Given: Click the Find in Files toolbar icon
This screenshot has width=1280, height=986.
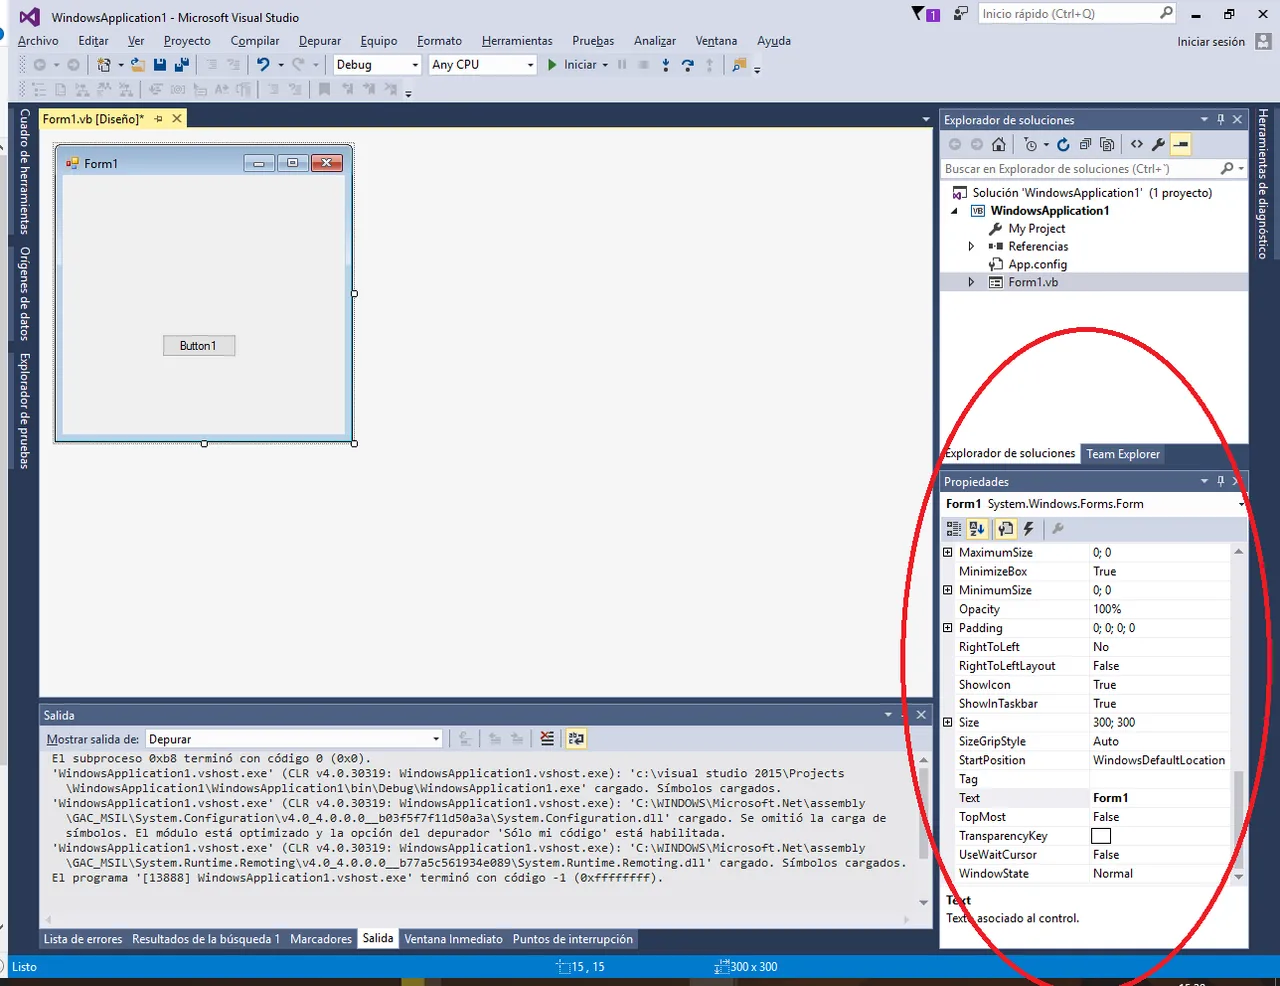Looking at the screenshot, I should (x=739, y=65).
